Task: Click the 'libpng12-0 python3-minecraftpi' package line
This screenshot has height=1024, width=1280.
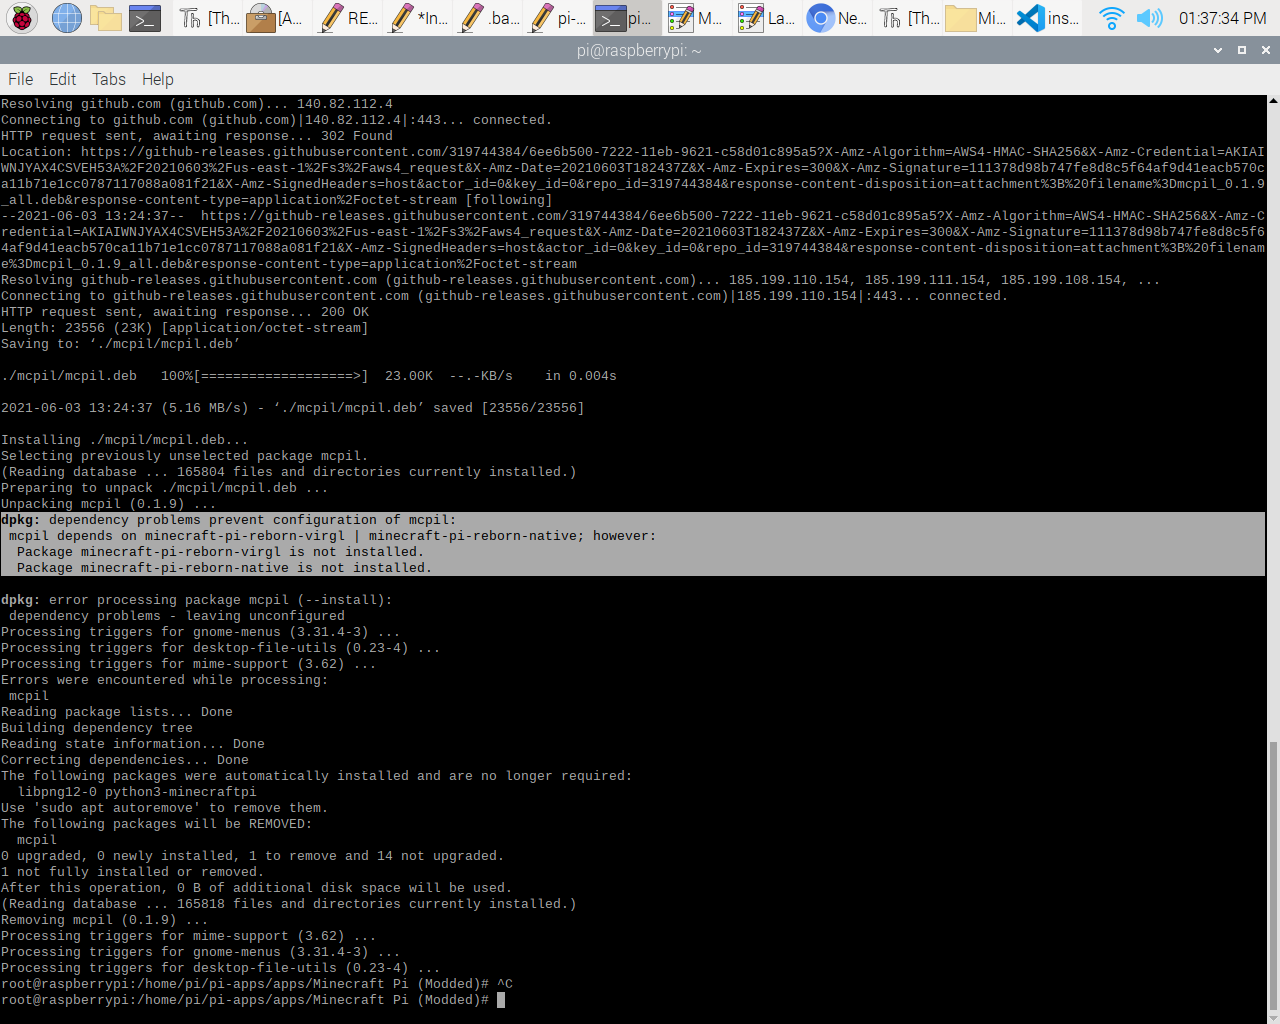Action: tap(137, 792)
